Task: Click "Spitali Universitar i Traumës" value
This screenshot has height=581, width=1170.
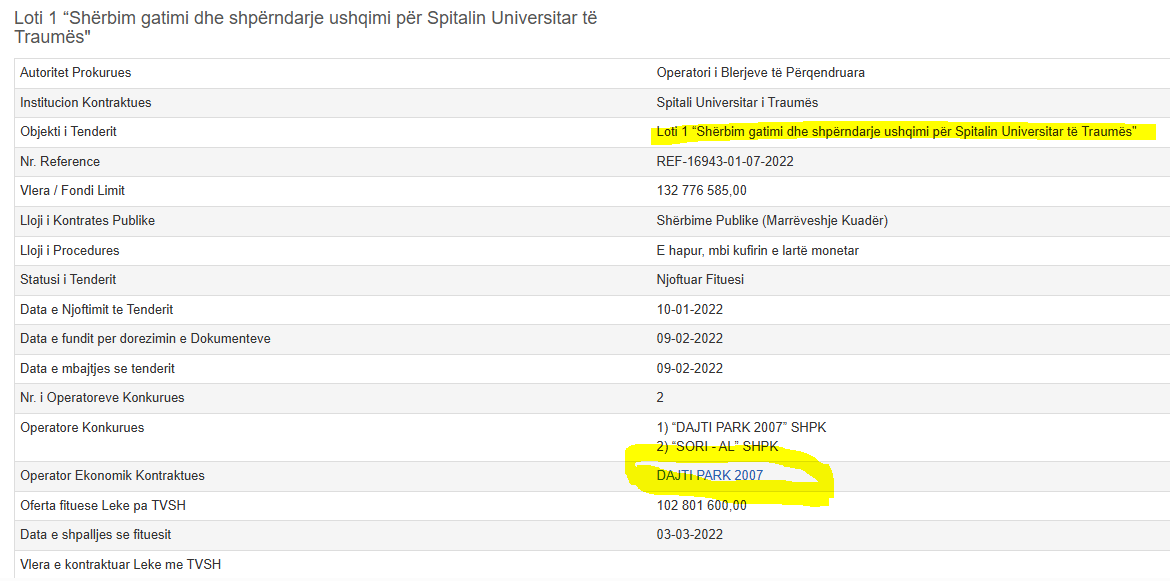Action: pos(737,102)
